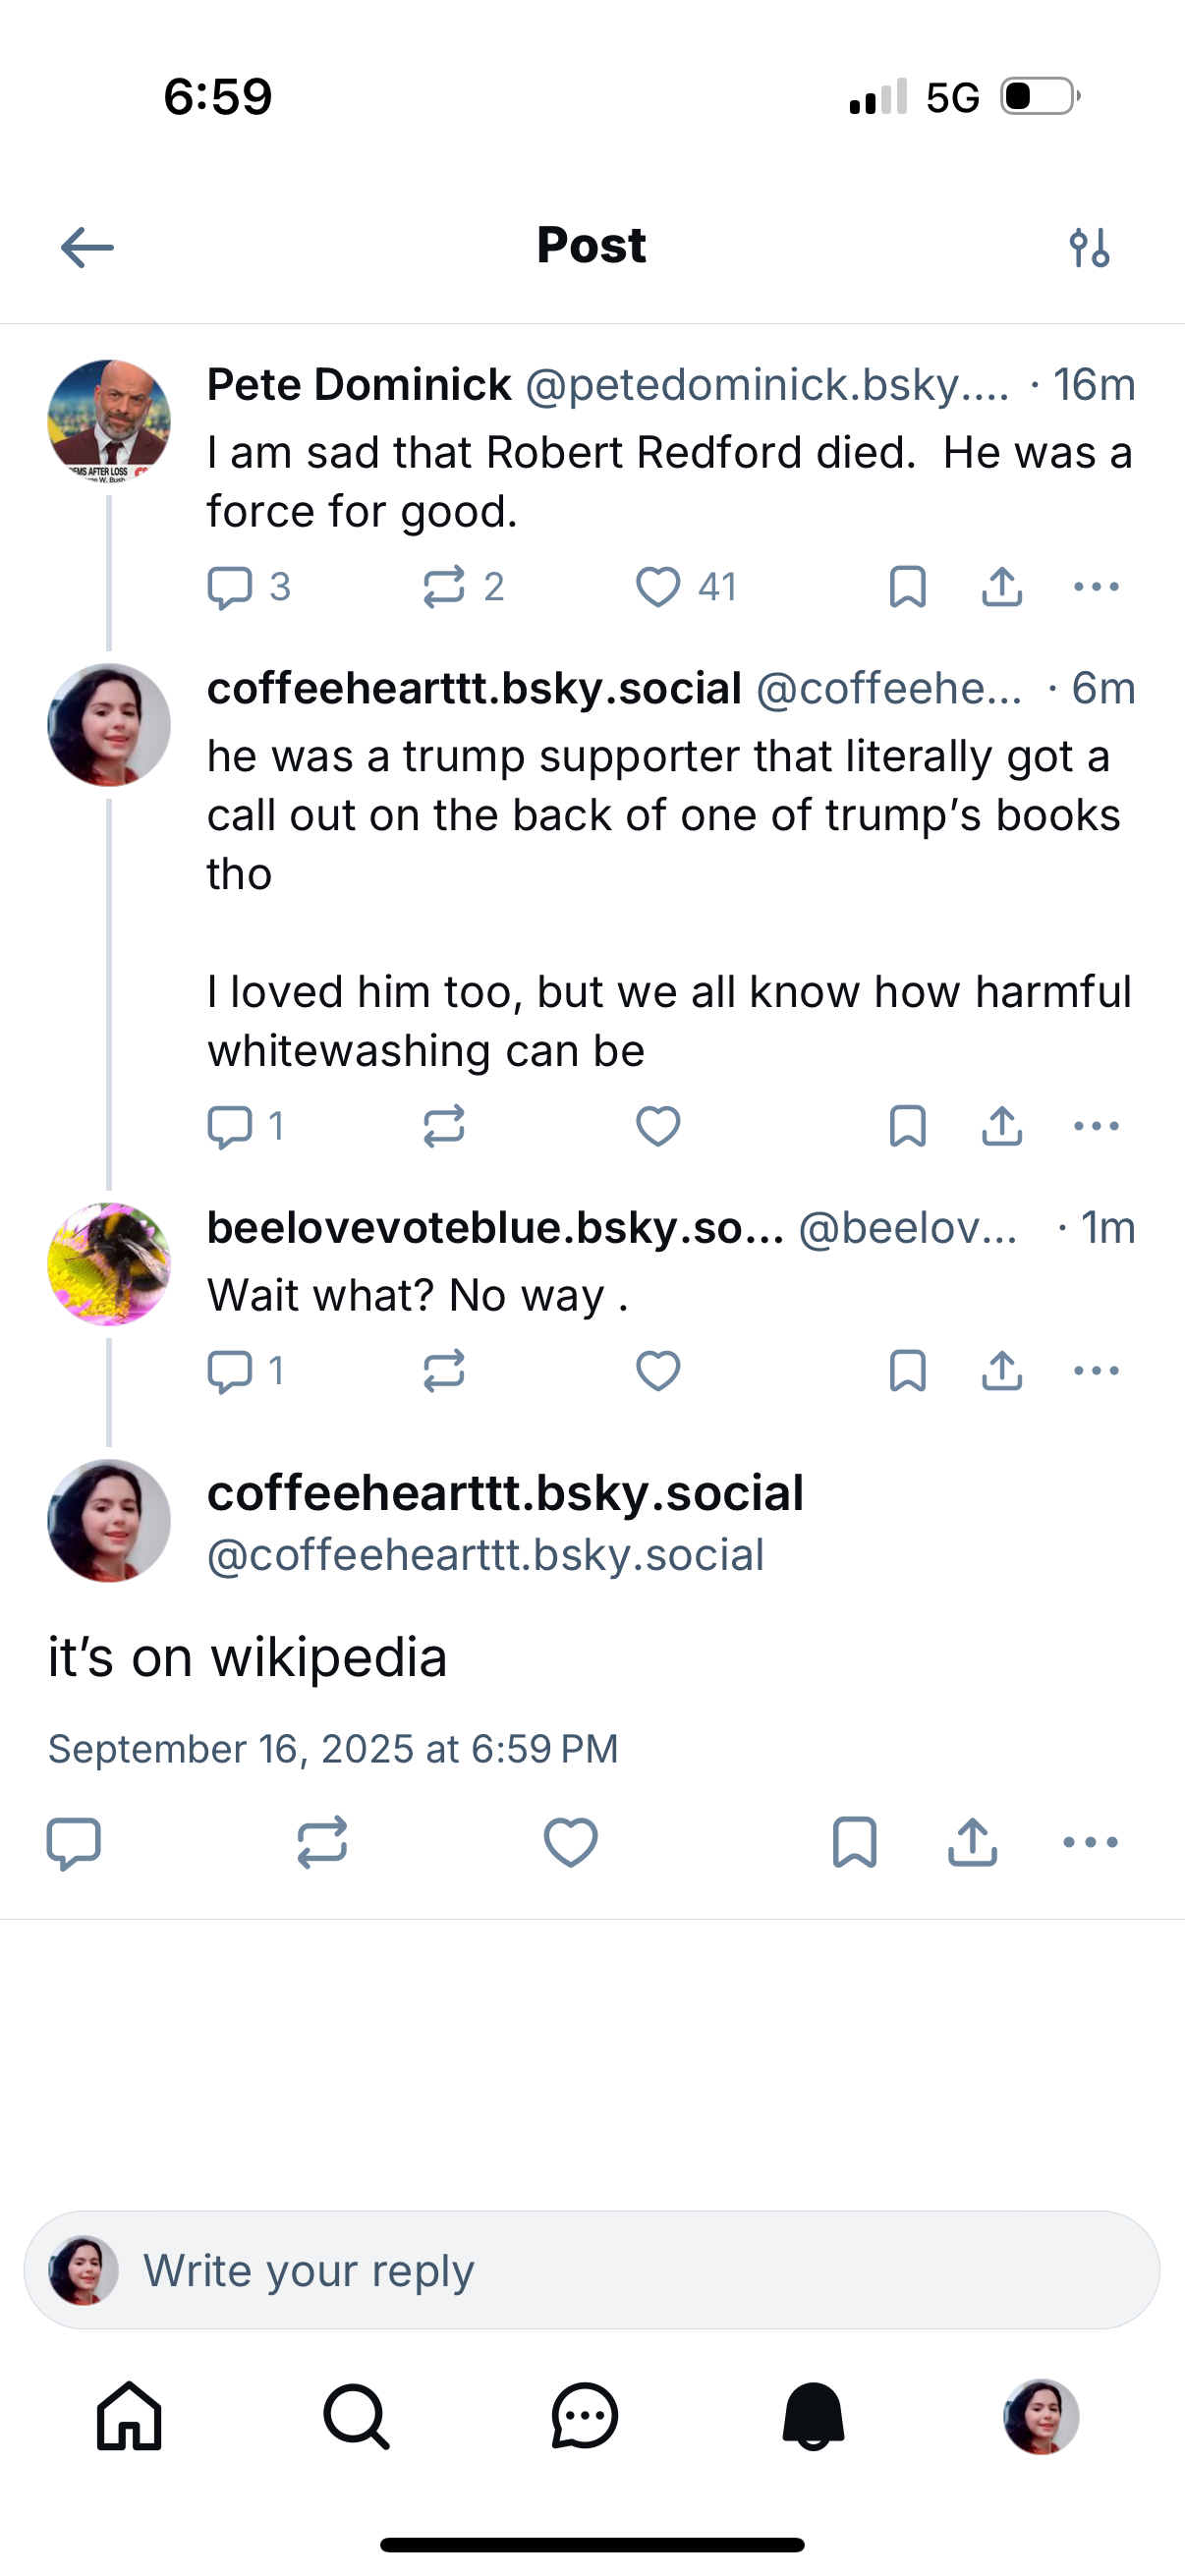Open the Search tab

click(356, 2416)
